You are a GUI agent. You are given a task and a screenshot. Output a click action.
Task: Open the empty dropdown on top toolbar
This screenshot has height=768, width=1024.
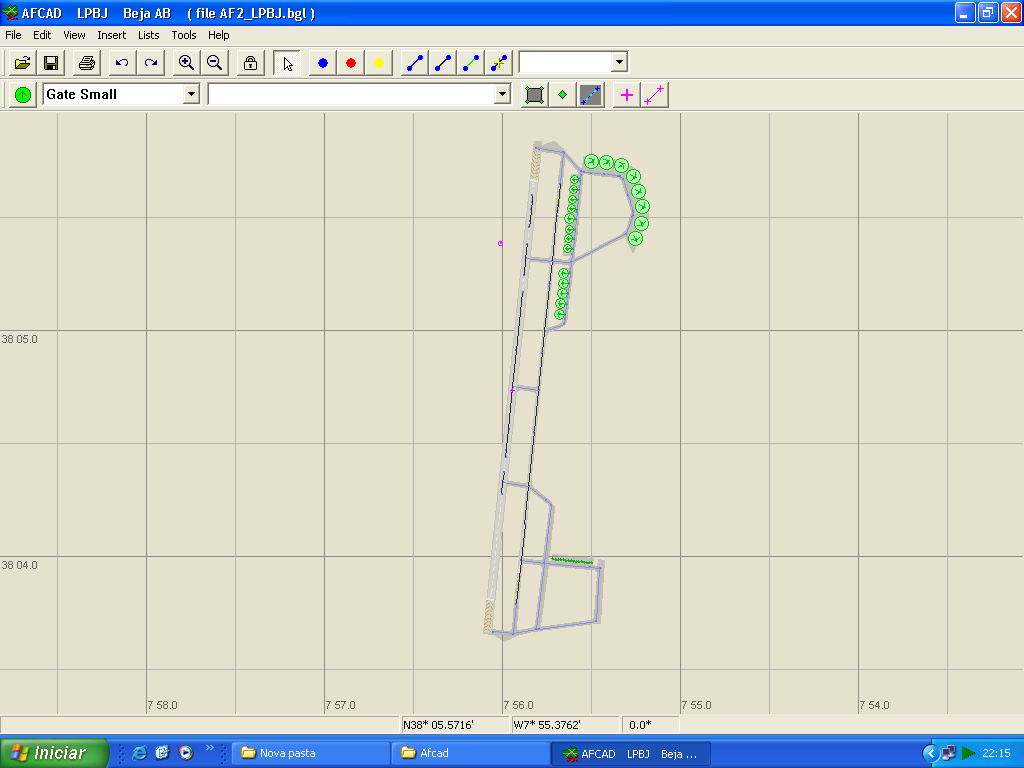coord(619,62)
